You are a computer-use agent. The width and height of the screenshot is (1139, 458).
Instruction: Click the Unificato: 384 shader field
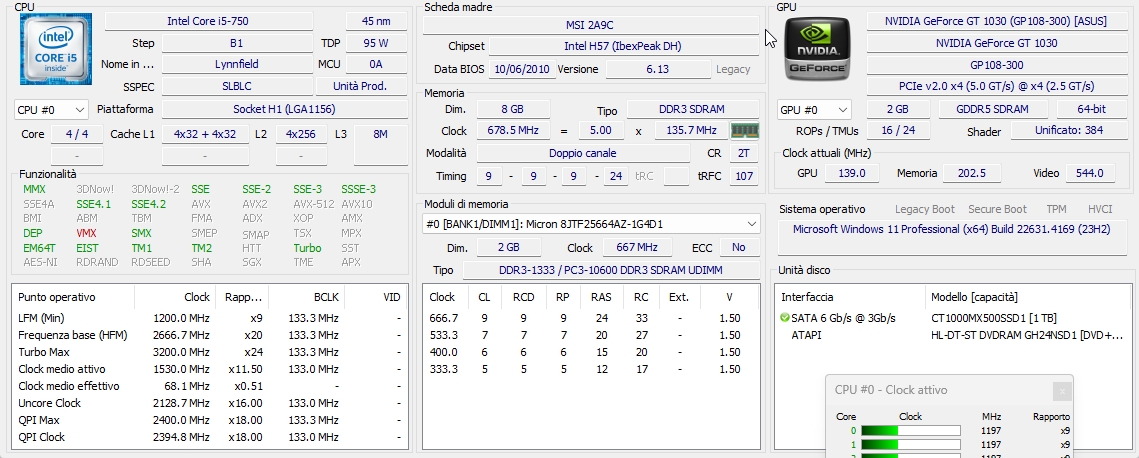click(x=1069, y=131)
